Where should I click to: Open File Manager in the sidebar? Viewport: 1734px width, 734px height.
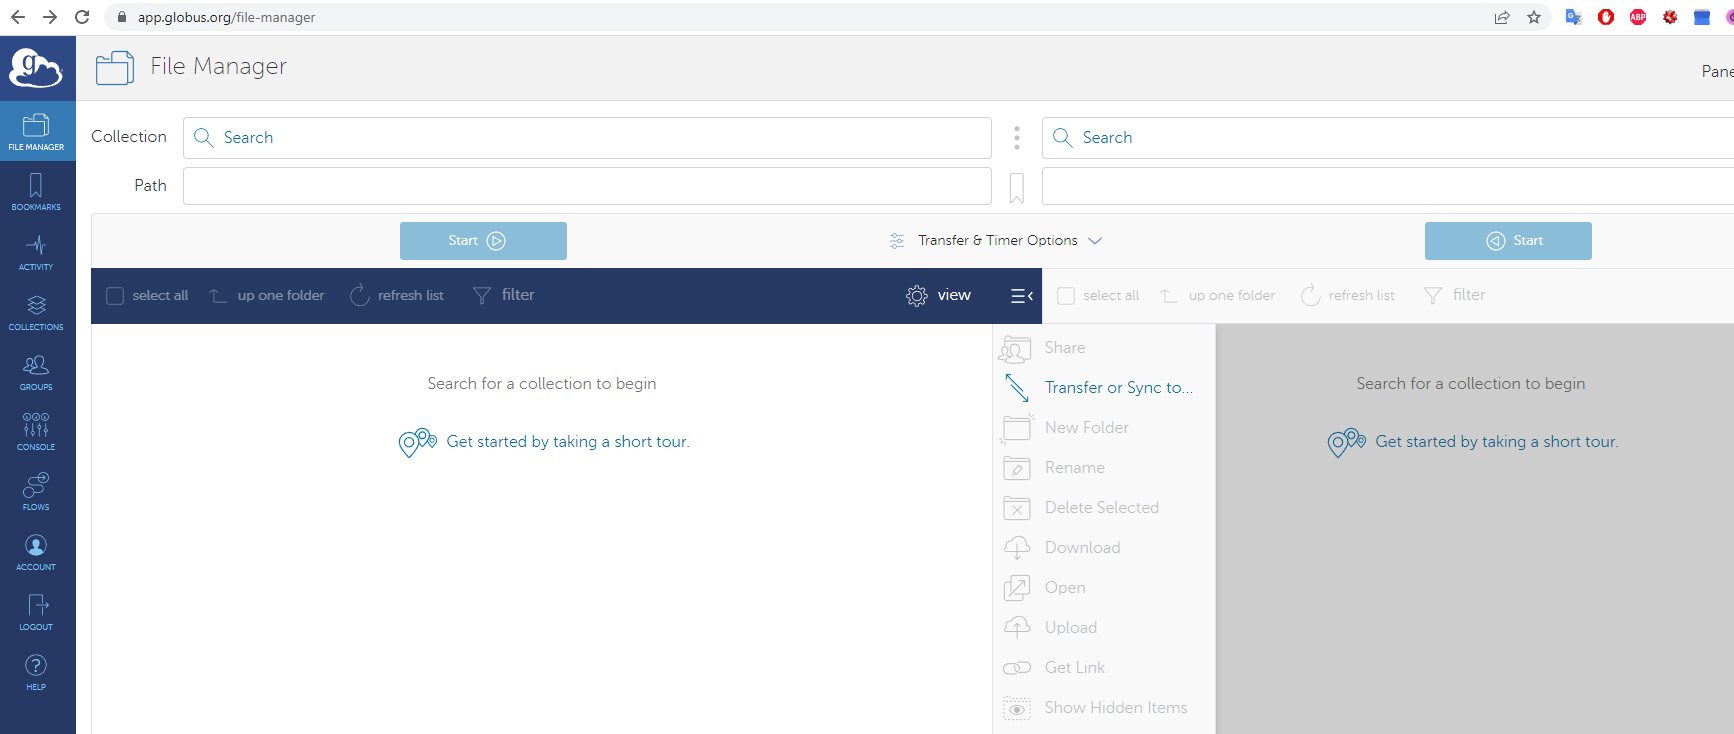36,131
